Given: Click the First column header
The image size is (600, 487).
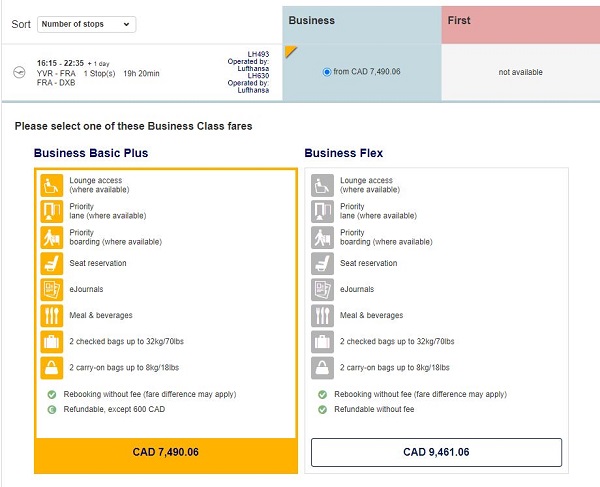Looking at the screenshot, I should click(520, 21).
